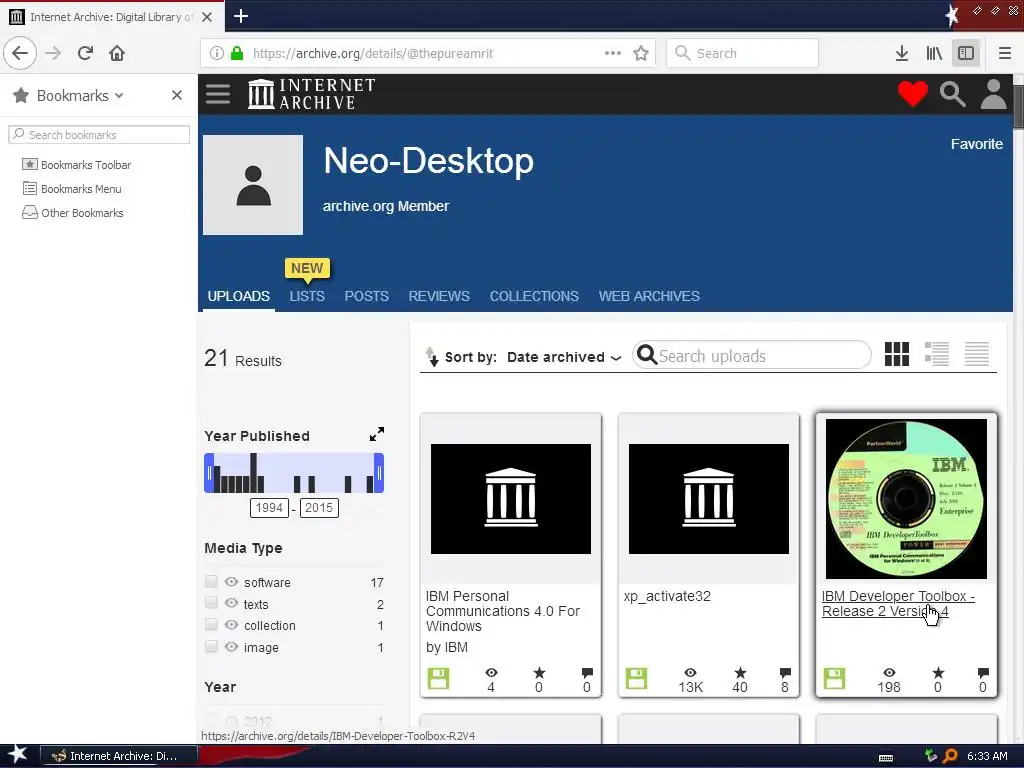The image size is (1024, 768).
Task: Expand the Year Published histogram
Action: click(x=377, y=434)
